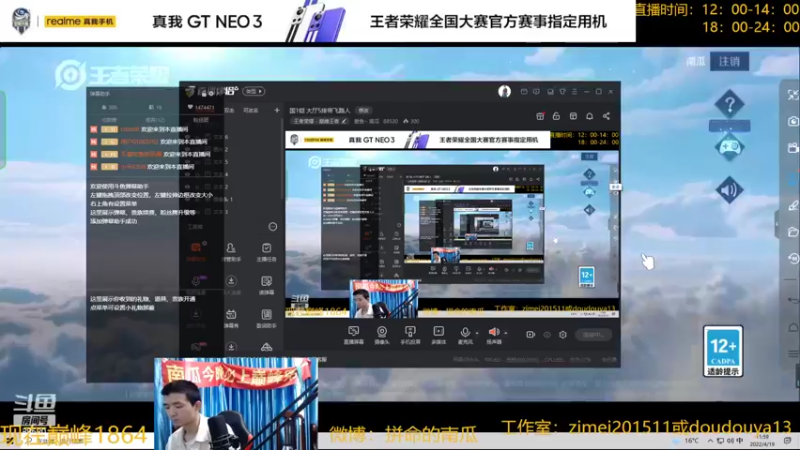The image size is (800, 450).
Task: Open the streamer tasks tool (主播任务)
Action: point(266,252)
